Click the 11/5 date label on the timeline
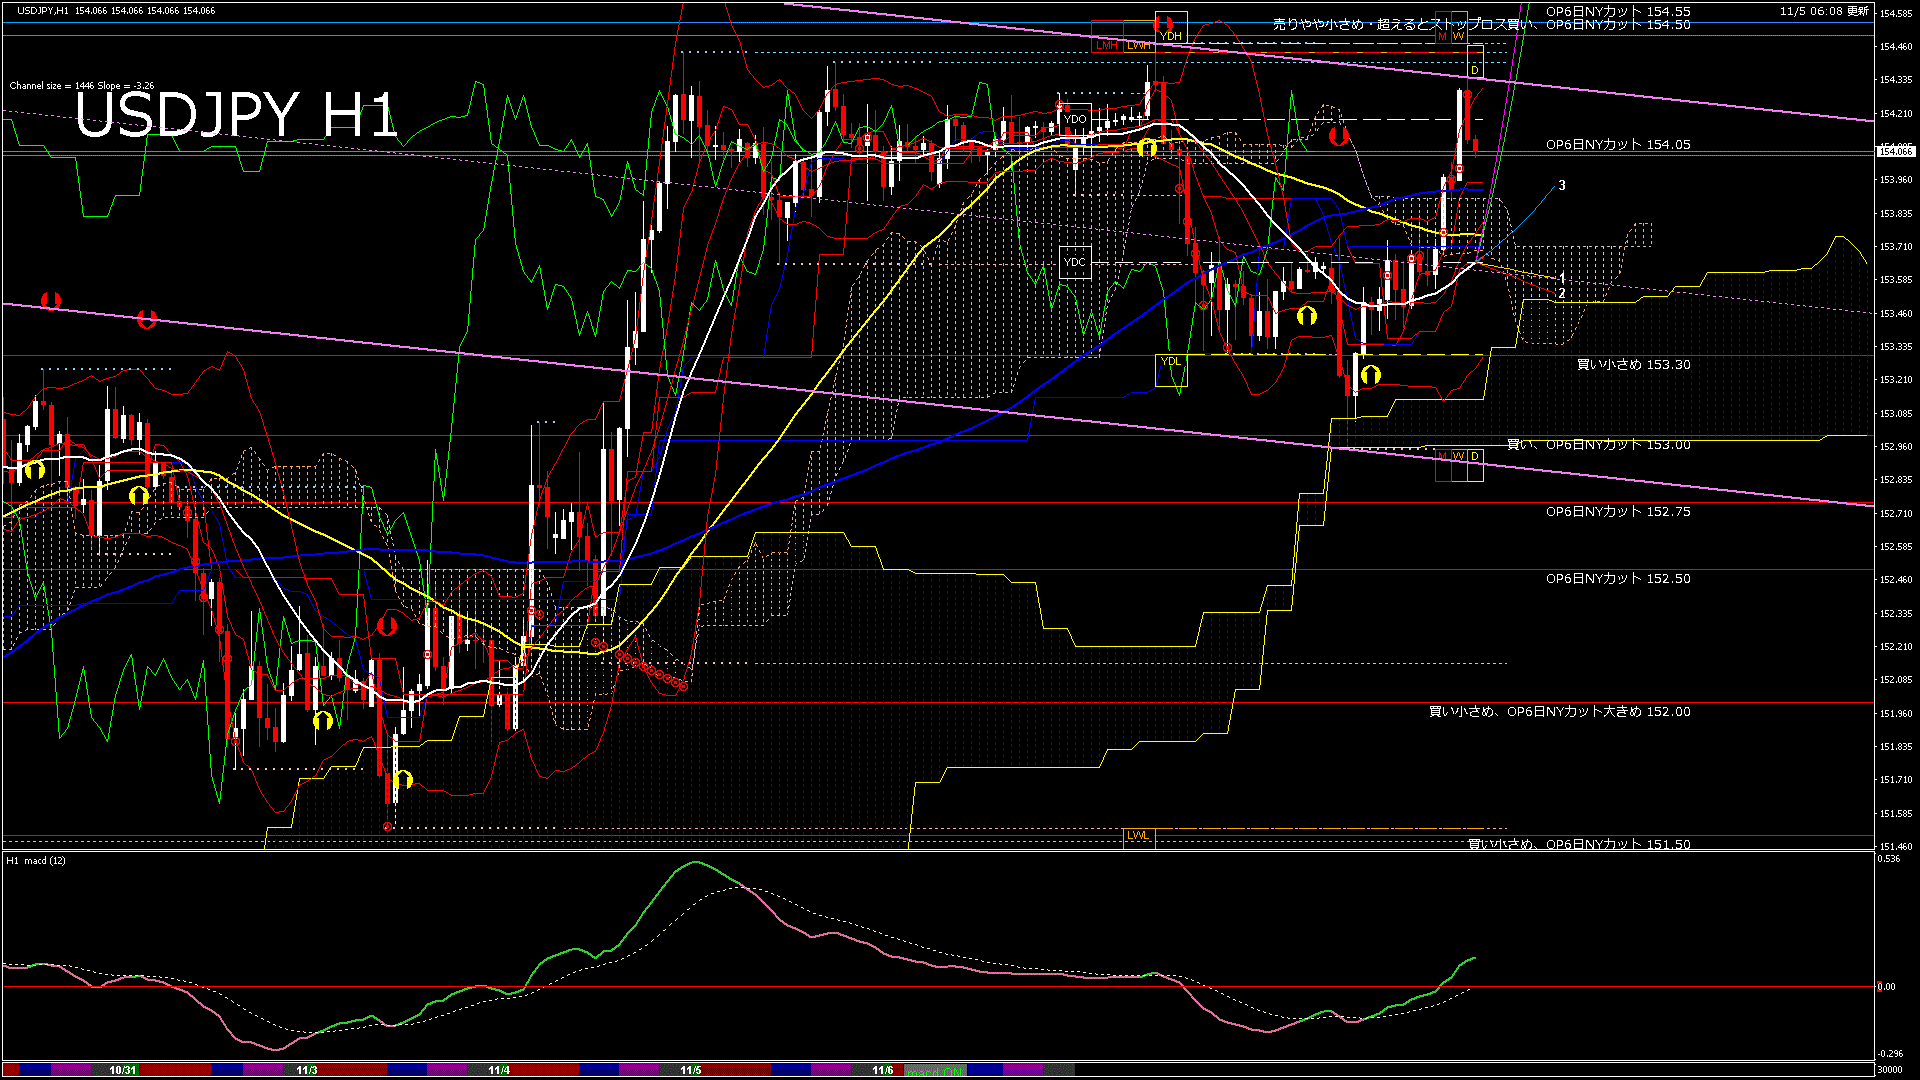This screenshot has width=1920, height=1080. coord(691,1070)
